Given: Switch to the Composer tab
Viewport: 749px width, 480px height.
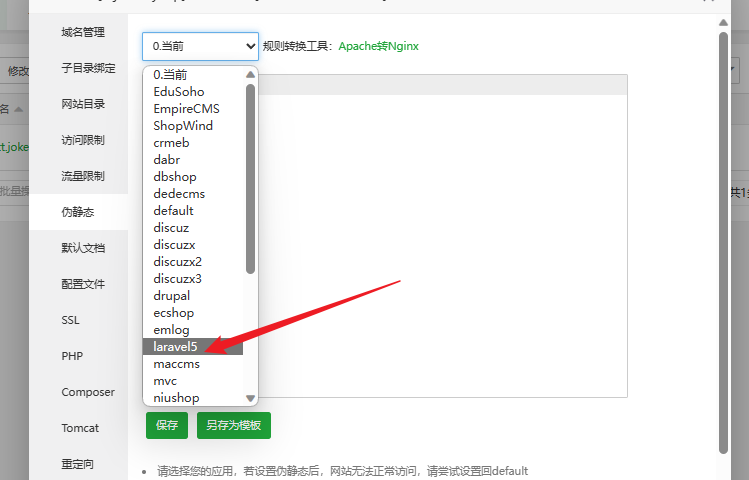Looking at the screenshot, I should coord(88,392).
